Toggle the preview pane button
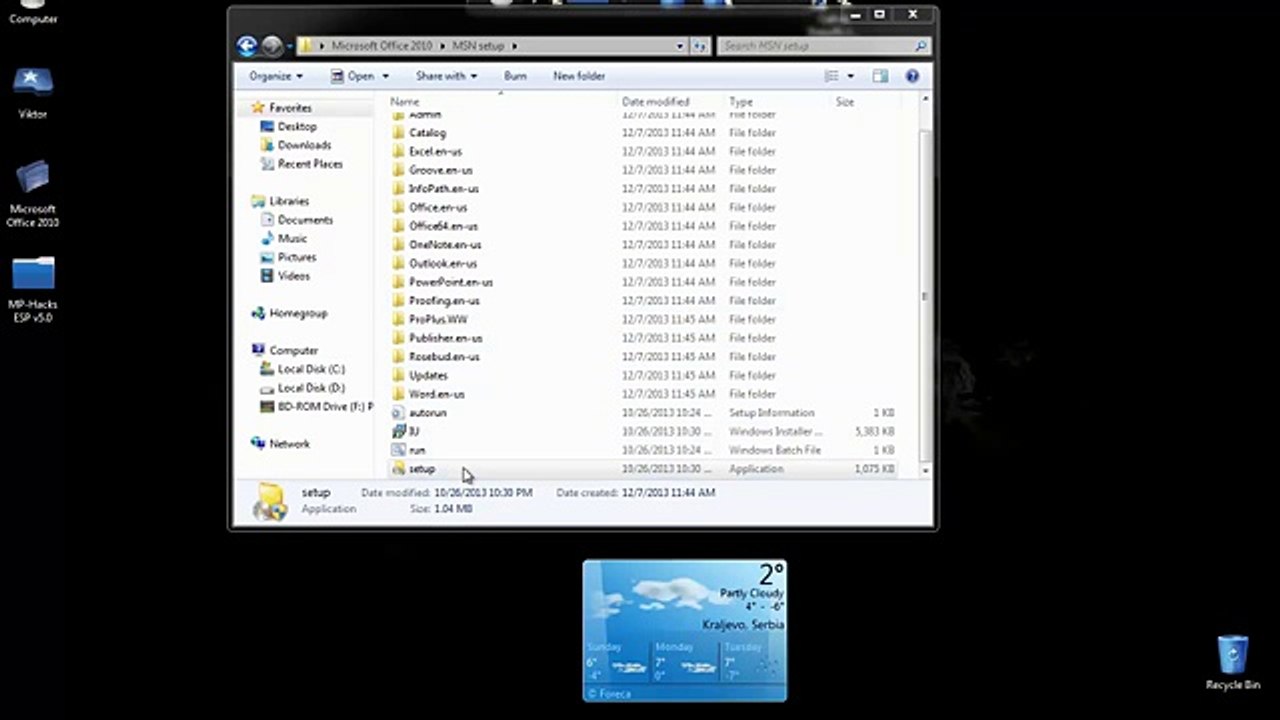This screenshot has height=720, width=1280. coord(880,76)
